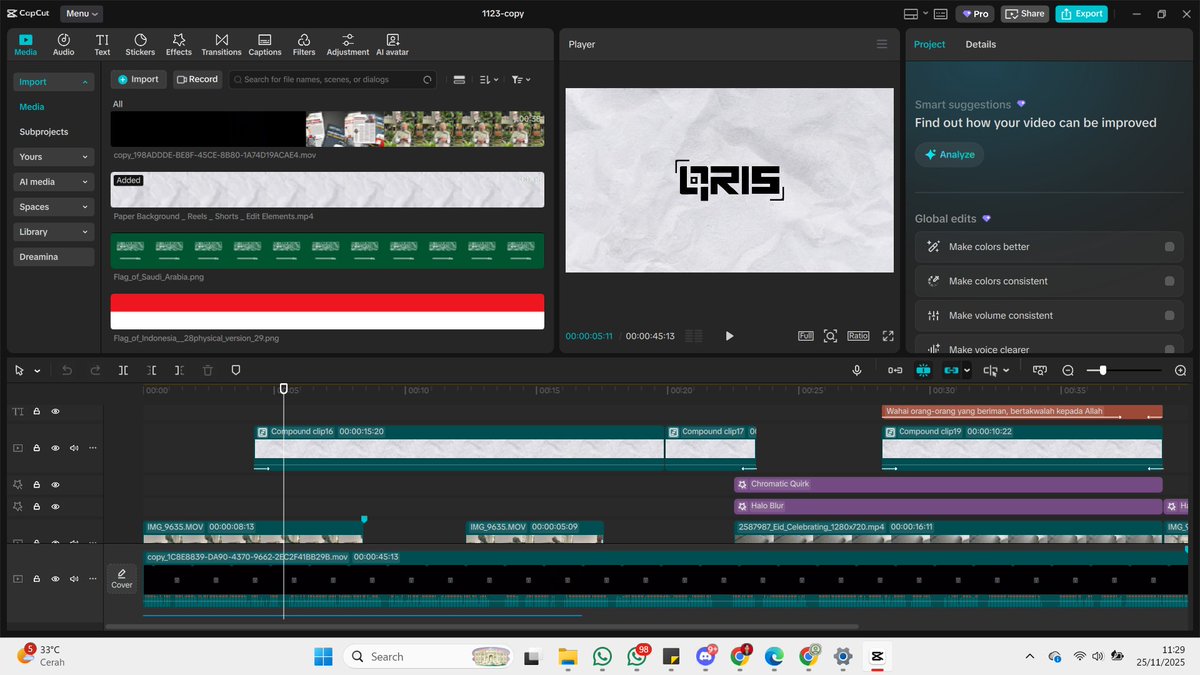Click the Export button

coord(1081,13)
